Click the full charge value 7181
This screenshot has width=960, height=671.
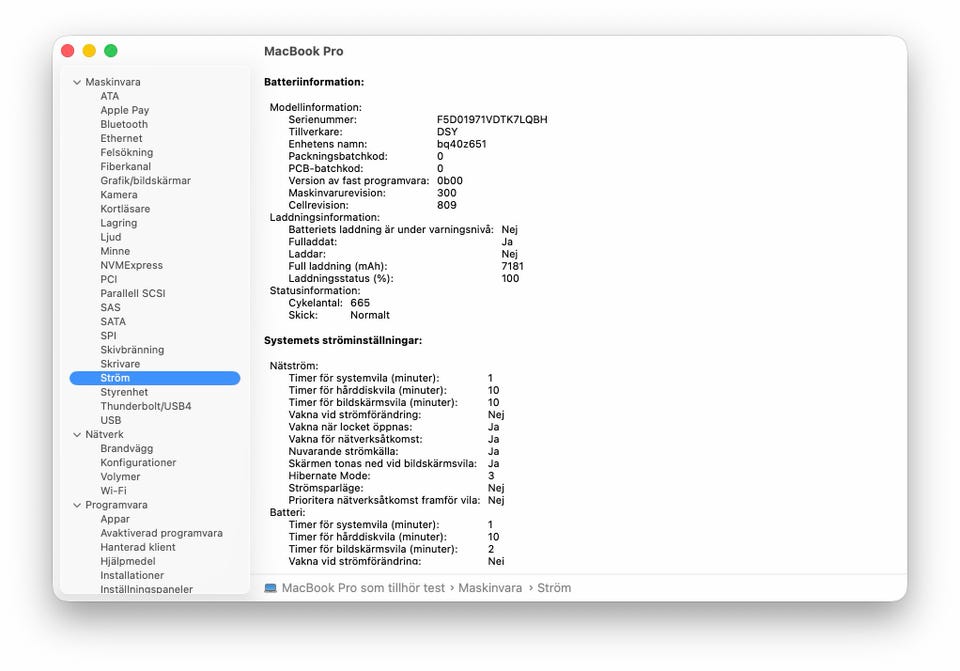[512, 266]
